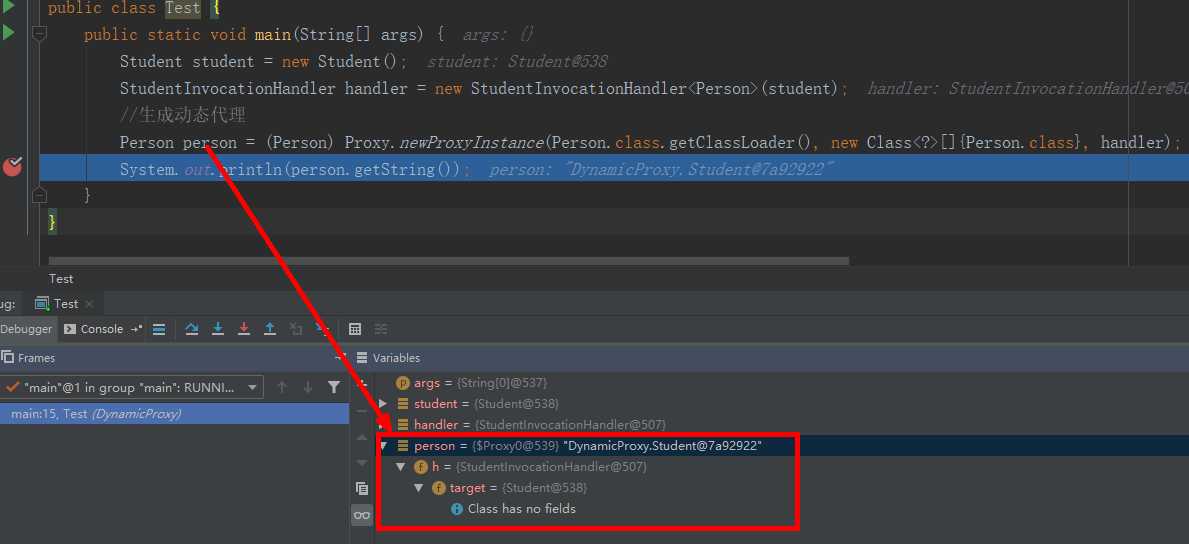1189x544 pixels.
Task: Click Drop Frame icon in debug toolbar
Action: pyautogui.click(x=296, y=329)
